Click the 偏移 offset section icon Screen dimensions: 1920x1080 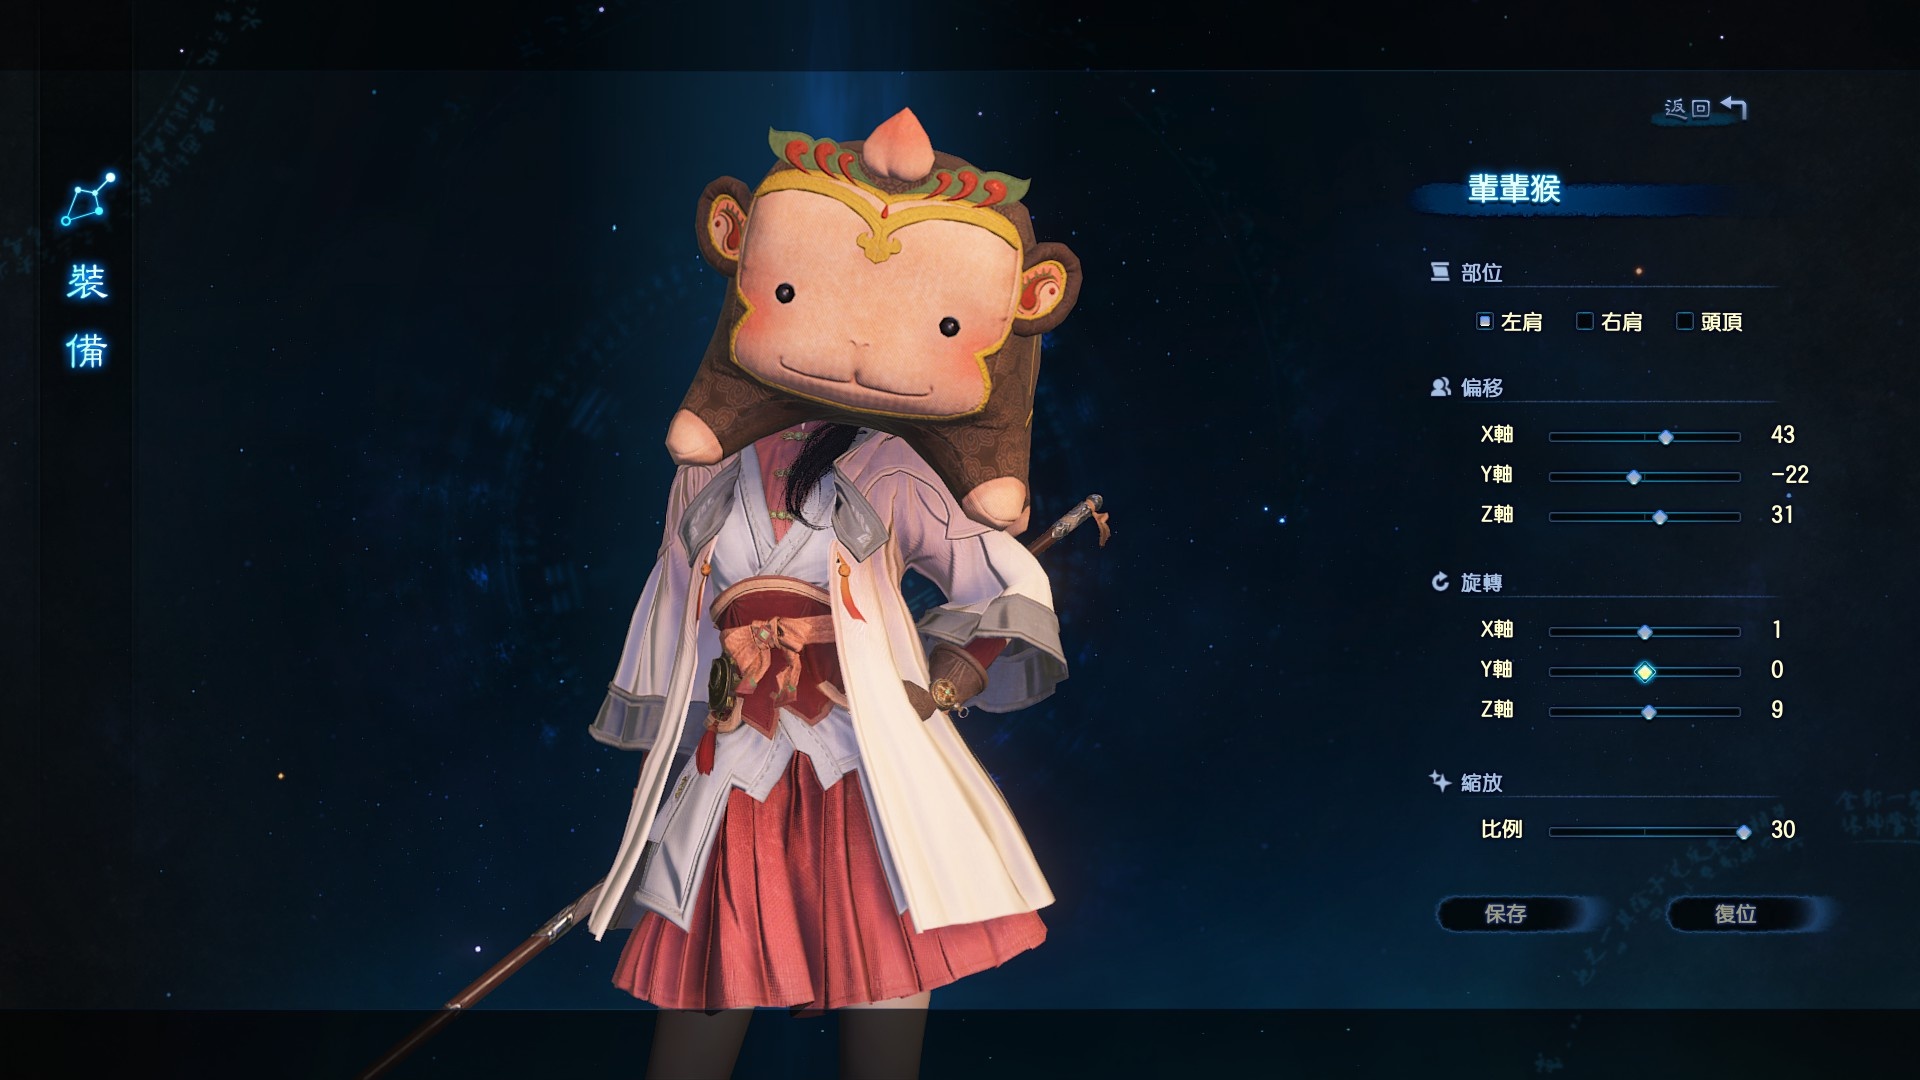(x=1440, y=387)
